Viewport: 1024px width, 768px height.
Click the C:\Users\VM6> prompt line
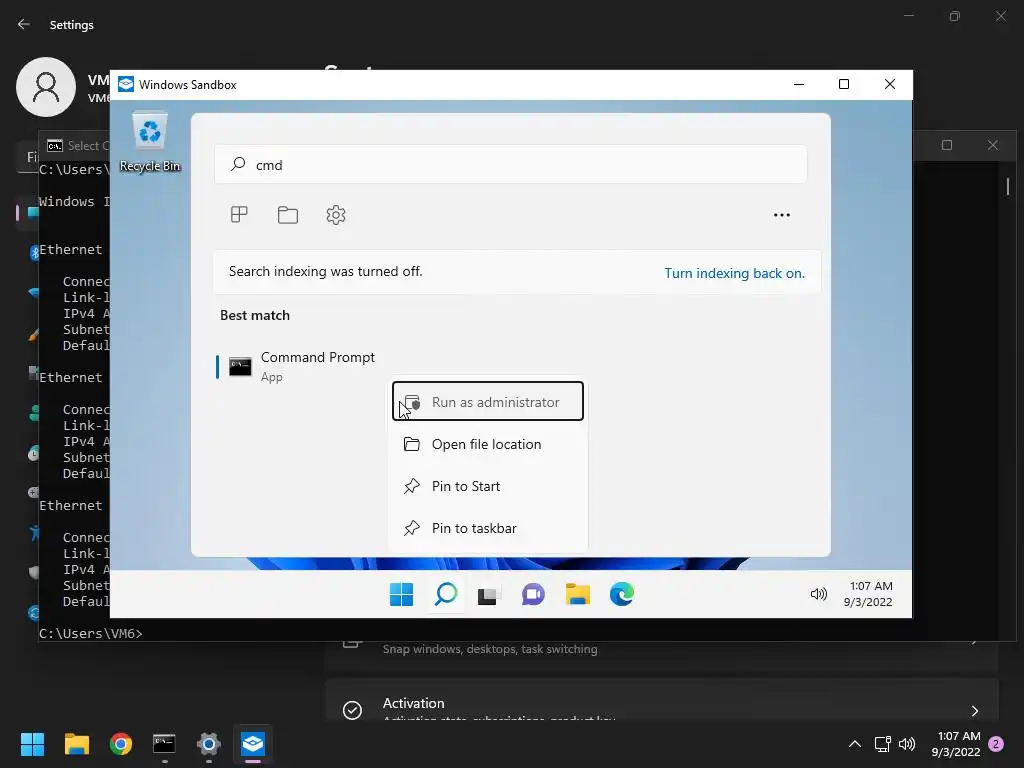pyautogui.click(x=91, y=633)
